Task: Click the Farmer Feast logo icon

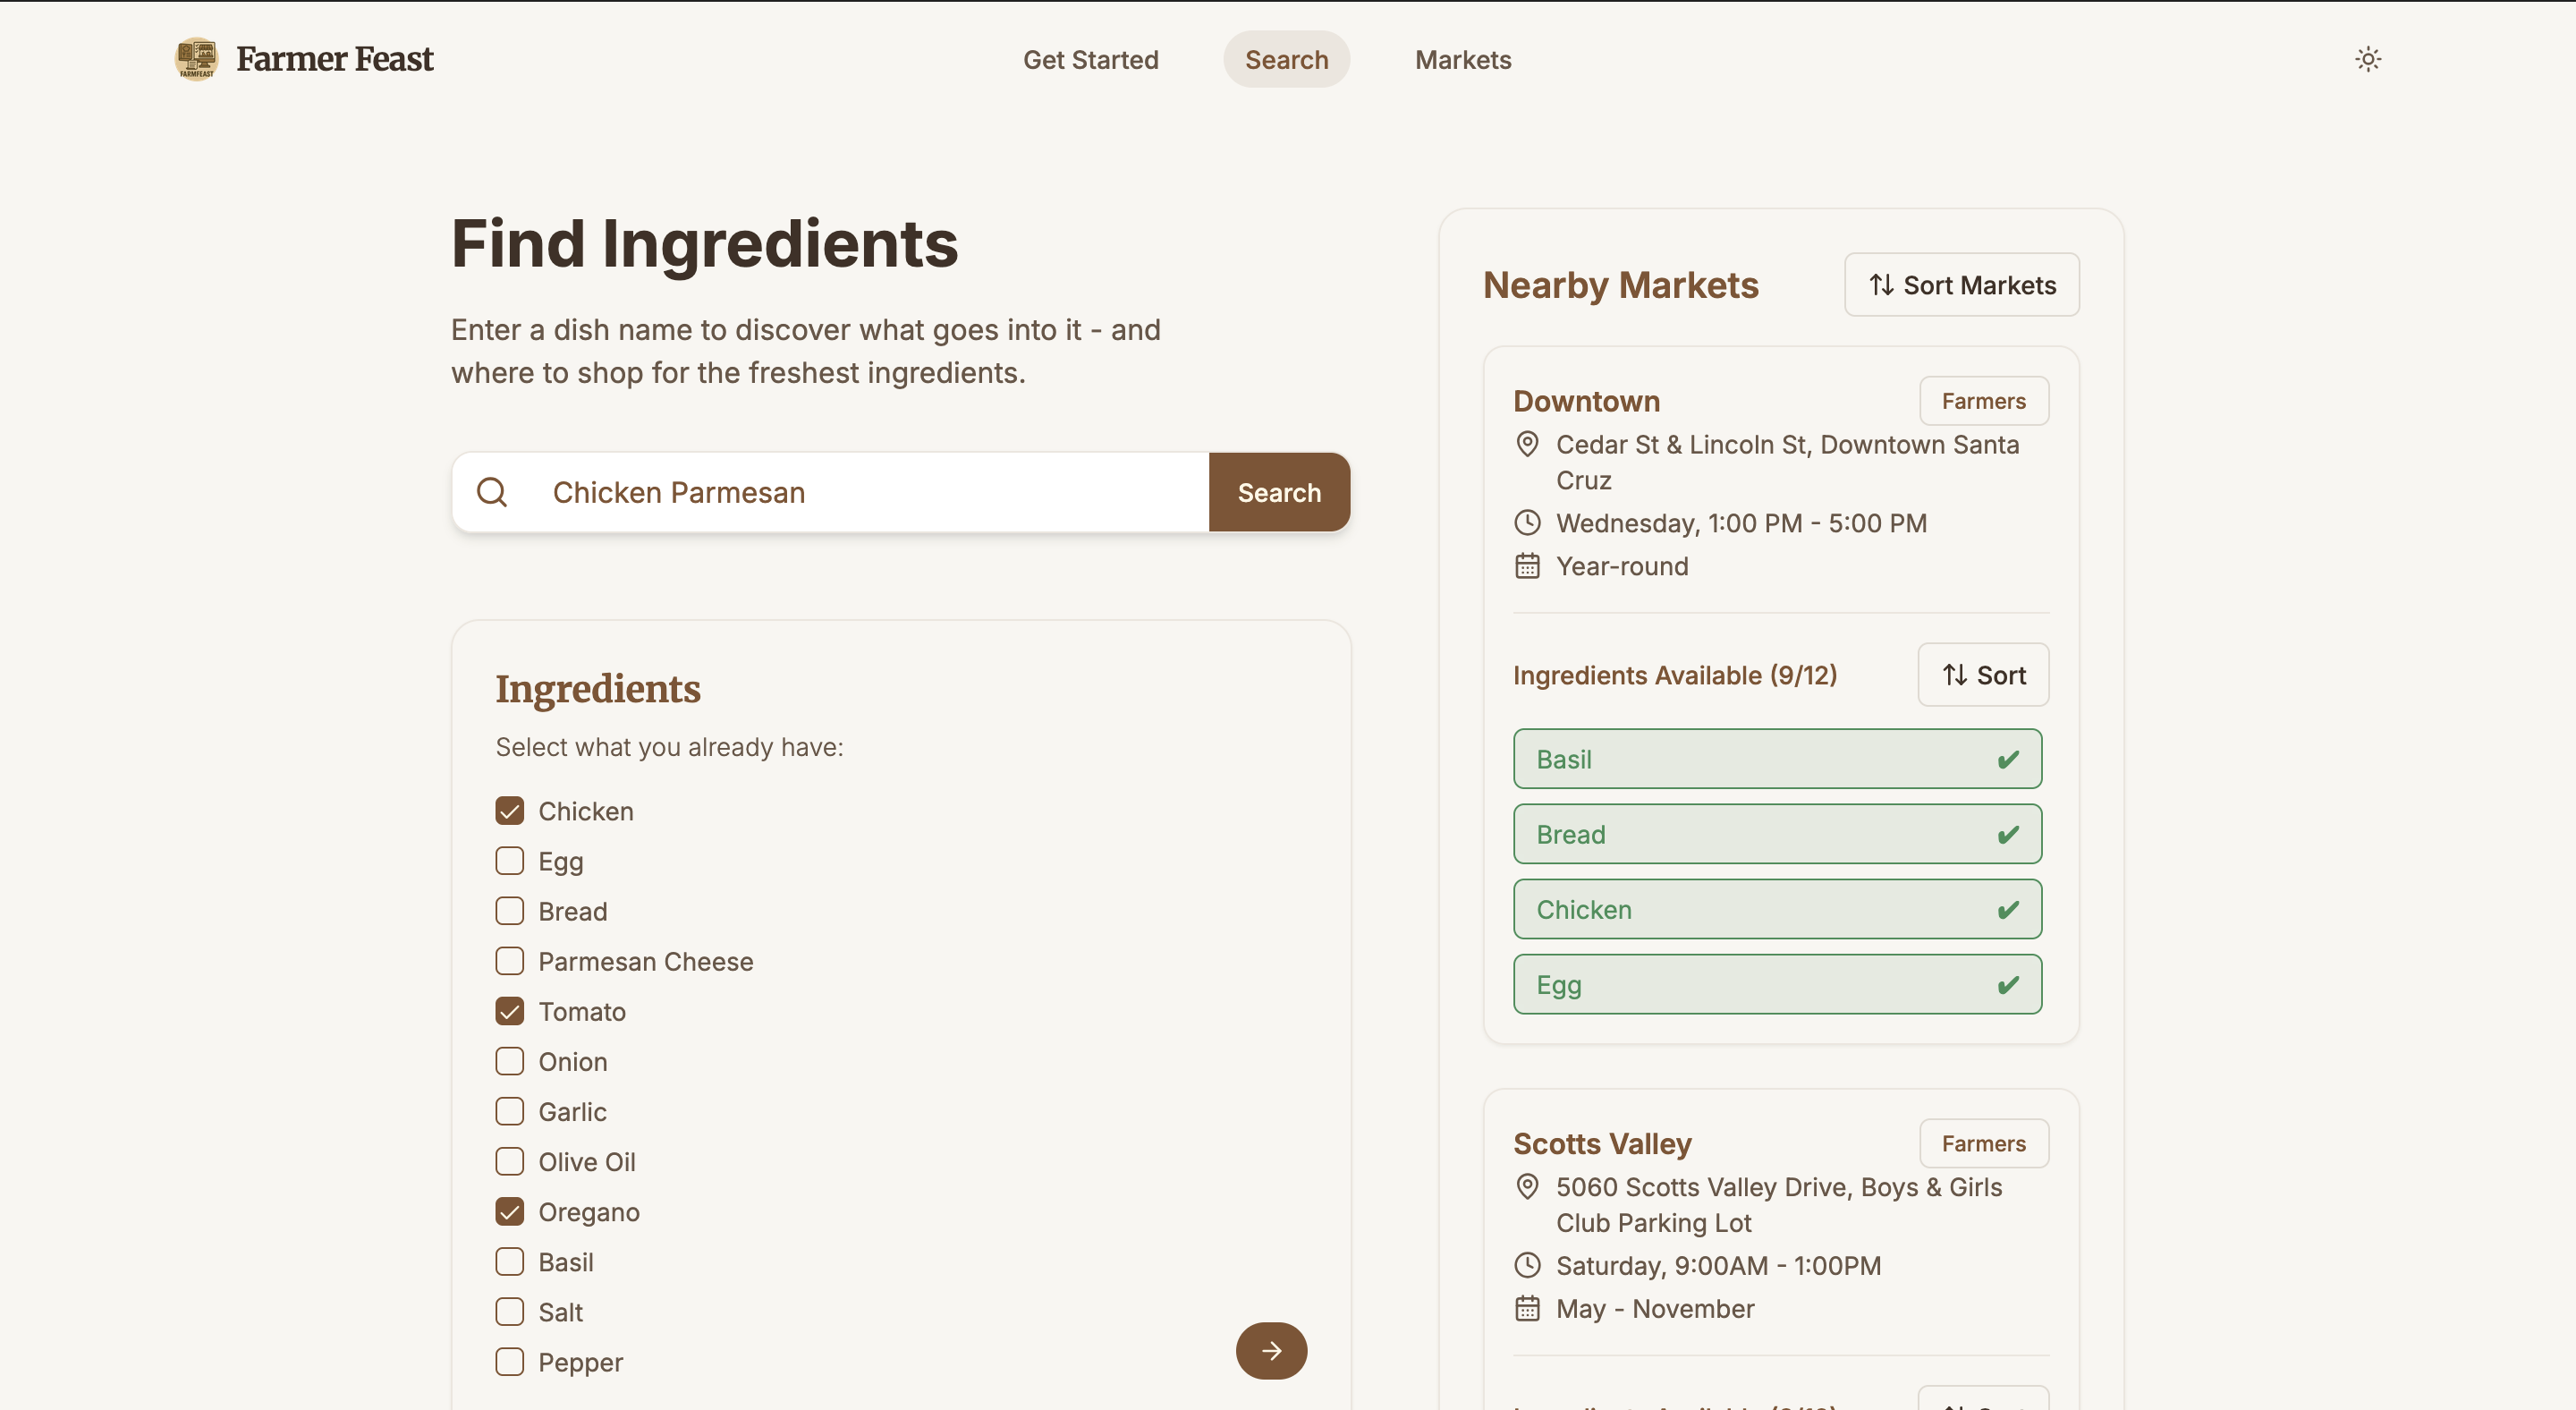Action: (x=196, y=59)
